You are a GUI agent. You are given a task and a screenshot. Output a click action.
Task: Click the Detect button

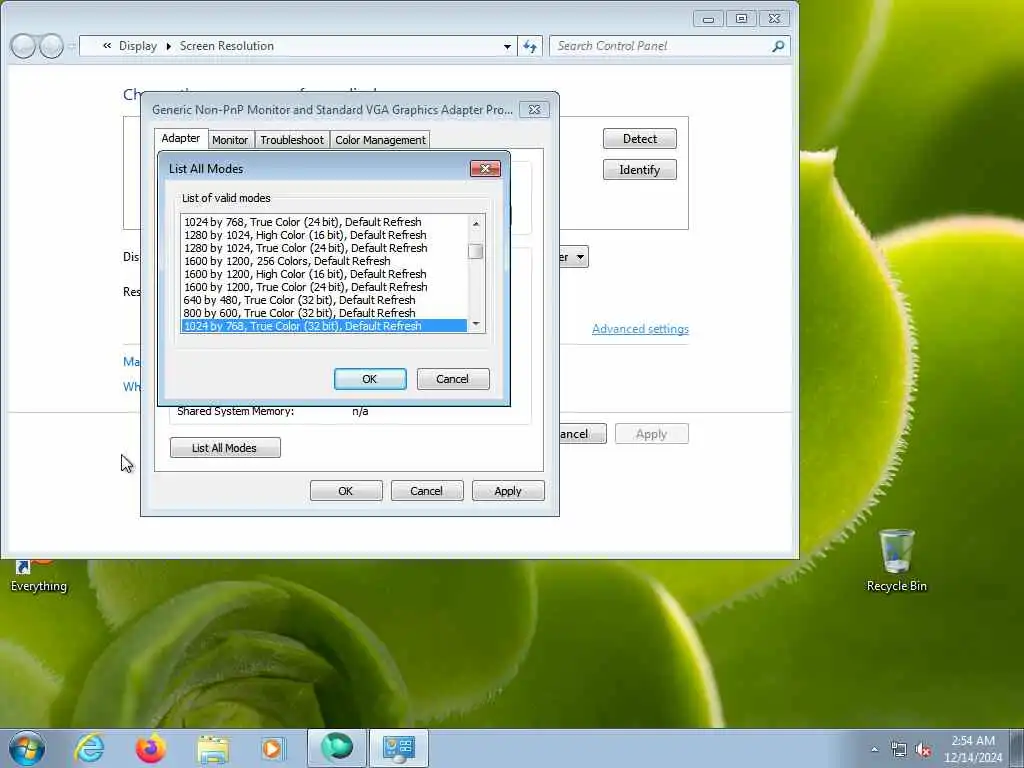[639, 138]
